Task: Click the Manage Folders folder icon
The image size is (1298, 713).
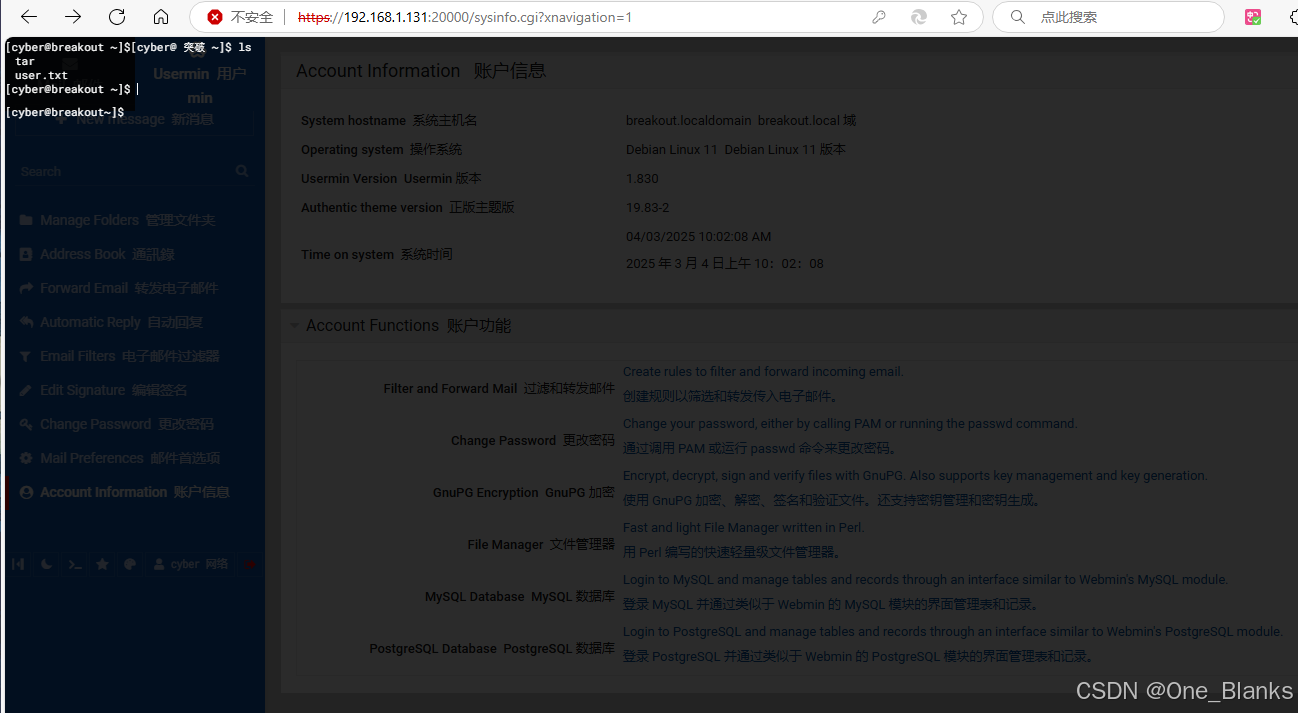Action: click(26, 220)
